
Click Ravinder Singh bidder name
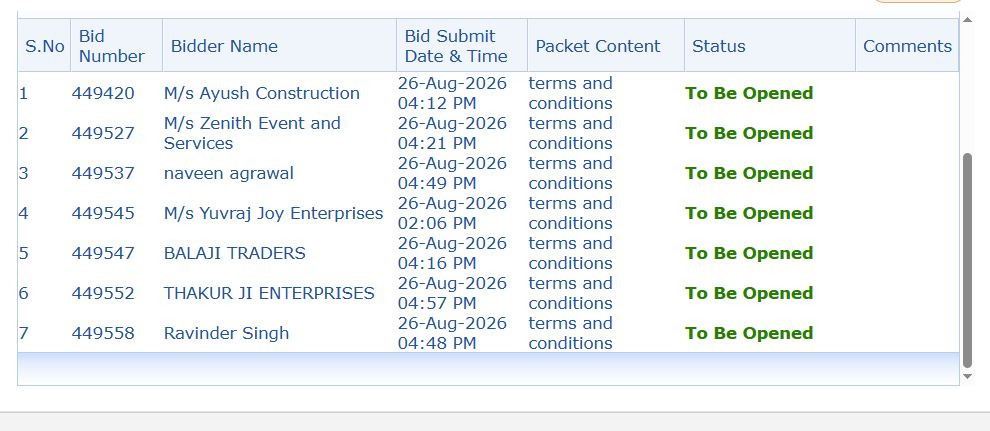pos(226,333)
